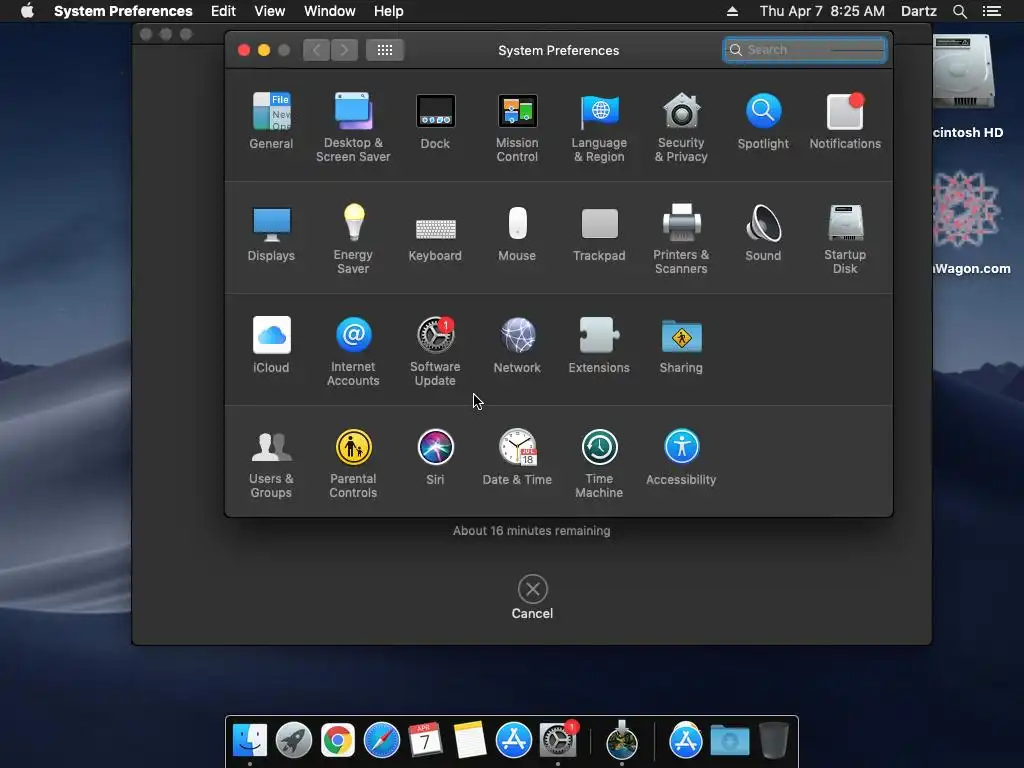Open Spotlight preferences pane
The image size is (1024, 768).
click(763, 121)
